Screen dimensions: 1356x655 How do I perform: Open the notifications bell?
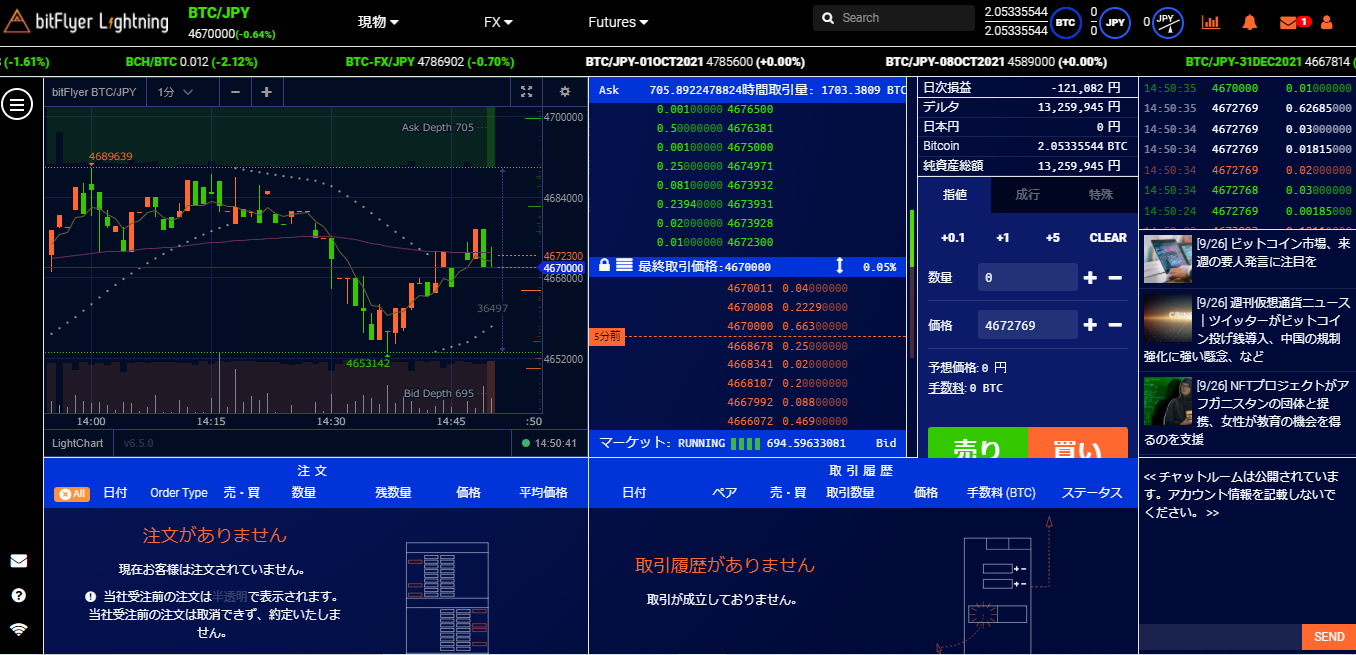(x=1250, y=21)
